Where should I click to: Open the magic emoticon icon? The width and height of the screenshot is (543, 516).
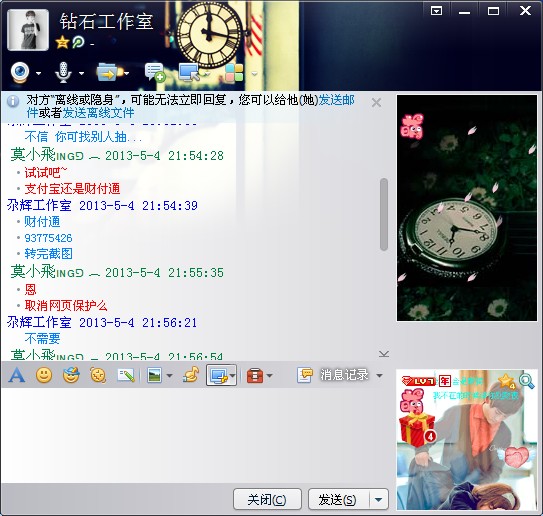[x=71, y=375]
